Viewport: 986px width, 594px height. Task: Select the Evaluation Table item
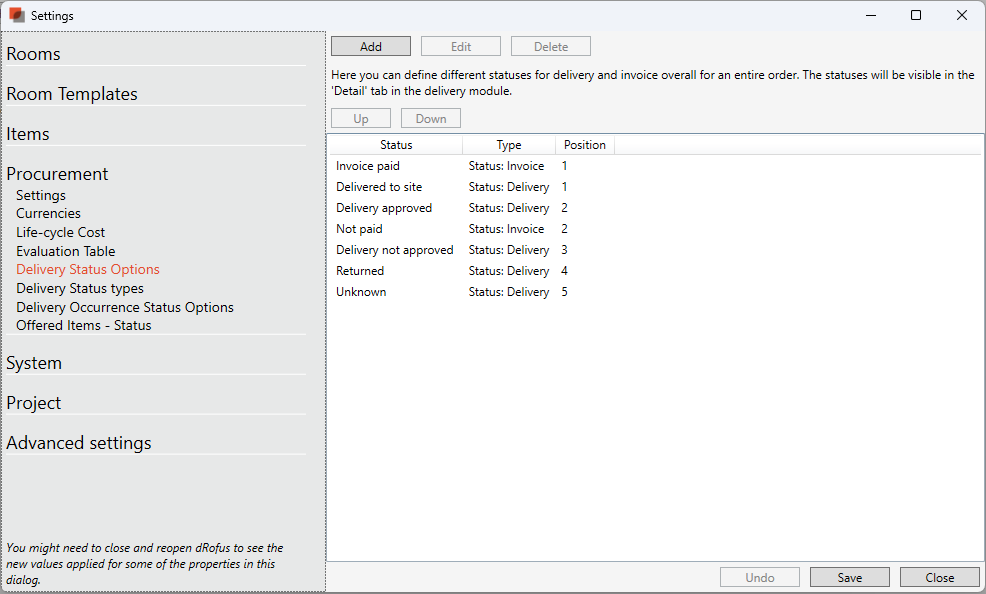point(65,251)
